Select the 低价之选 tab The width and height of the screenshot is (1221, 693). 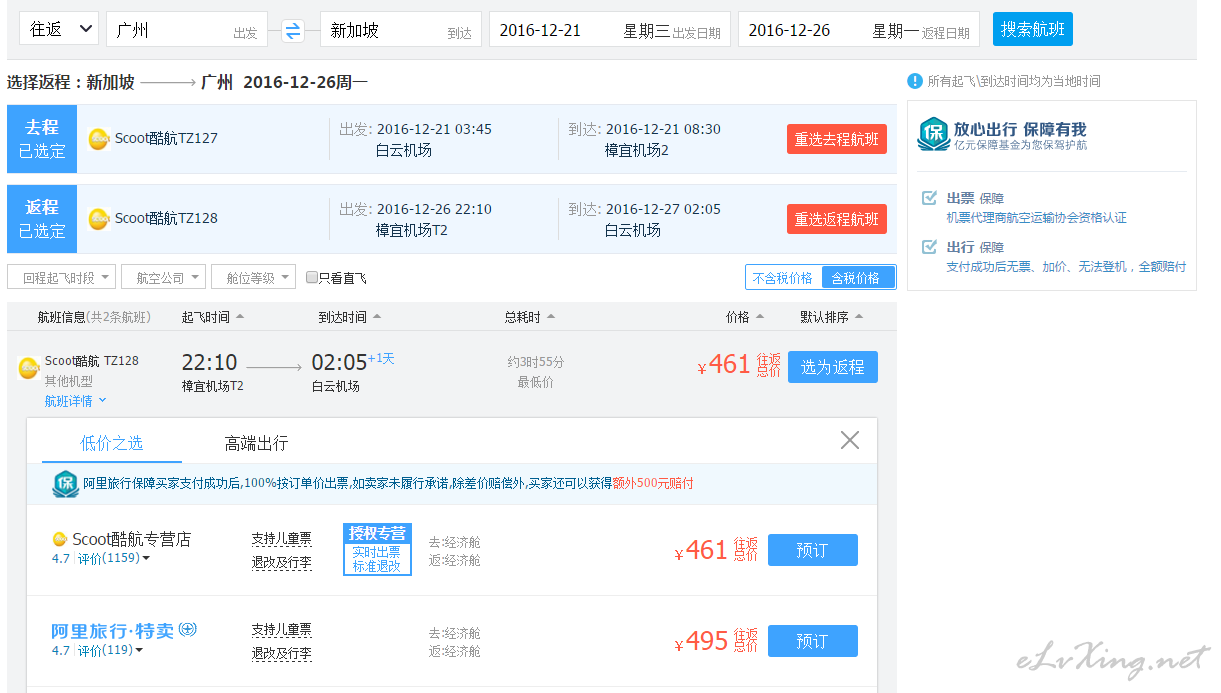(112, 443)
